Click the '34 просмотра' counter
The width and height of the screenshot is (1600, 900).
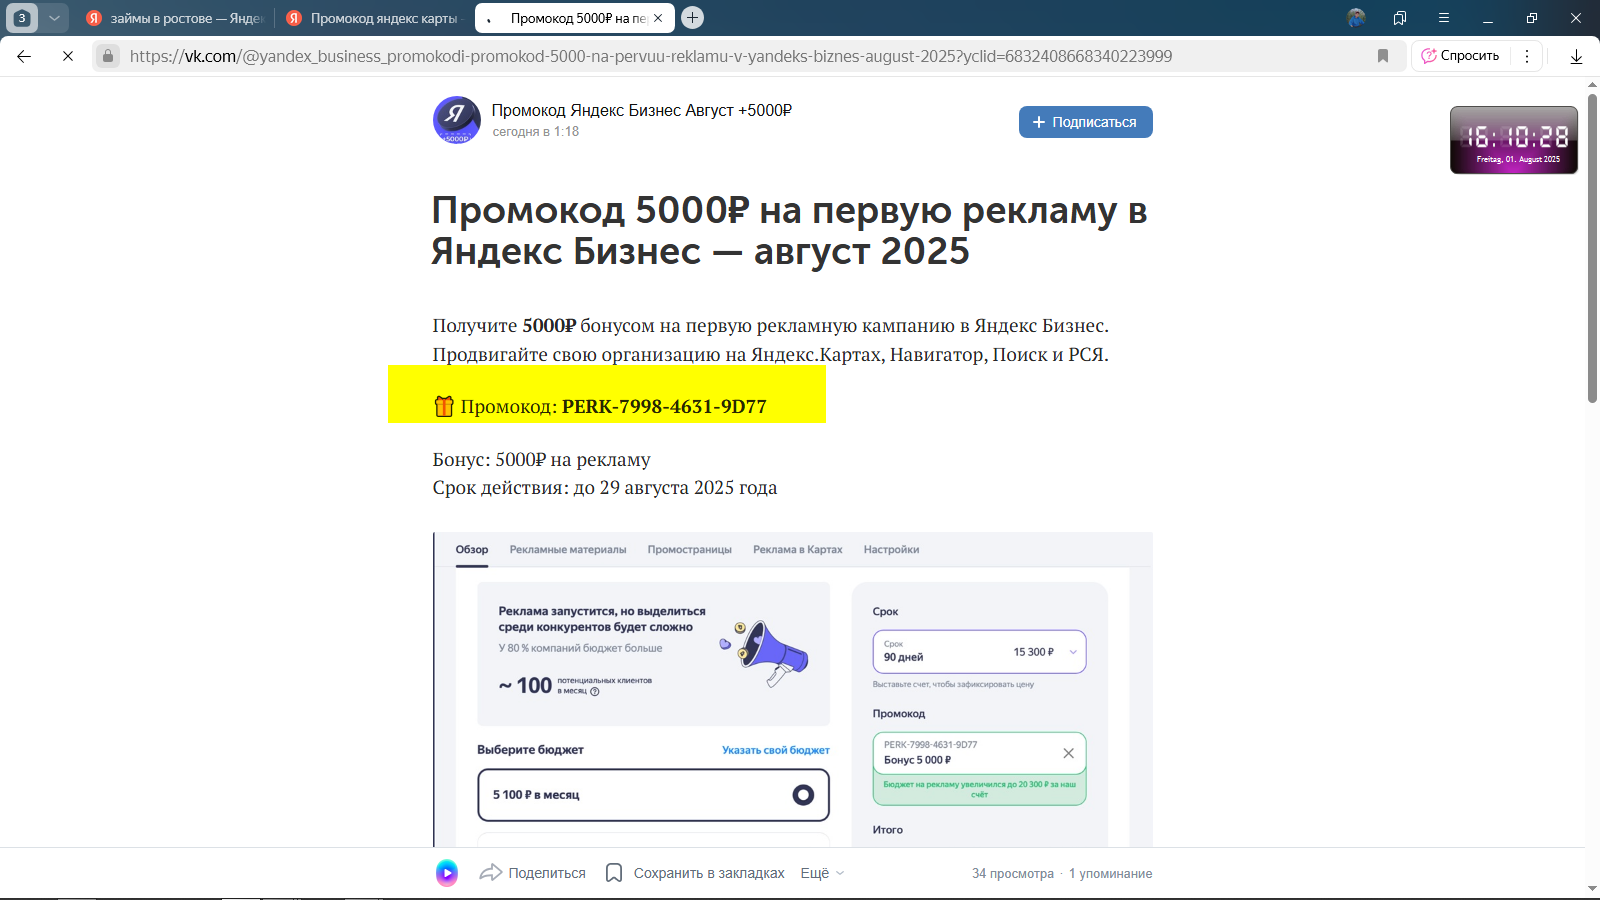coord(1013,873)
